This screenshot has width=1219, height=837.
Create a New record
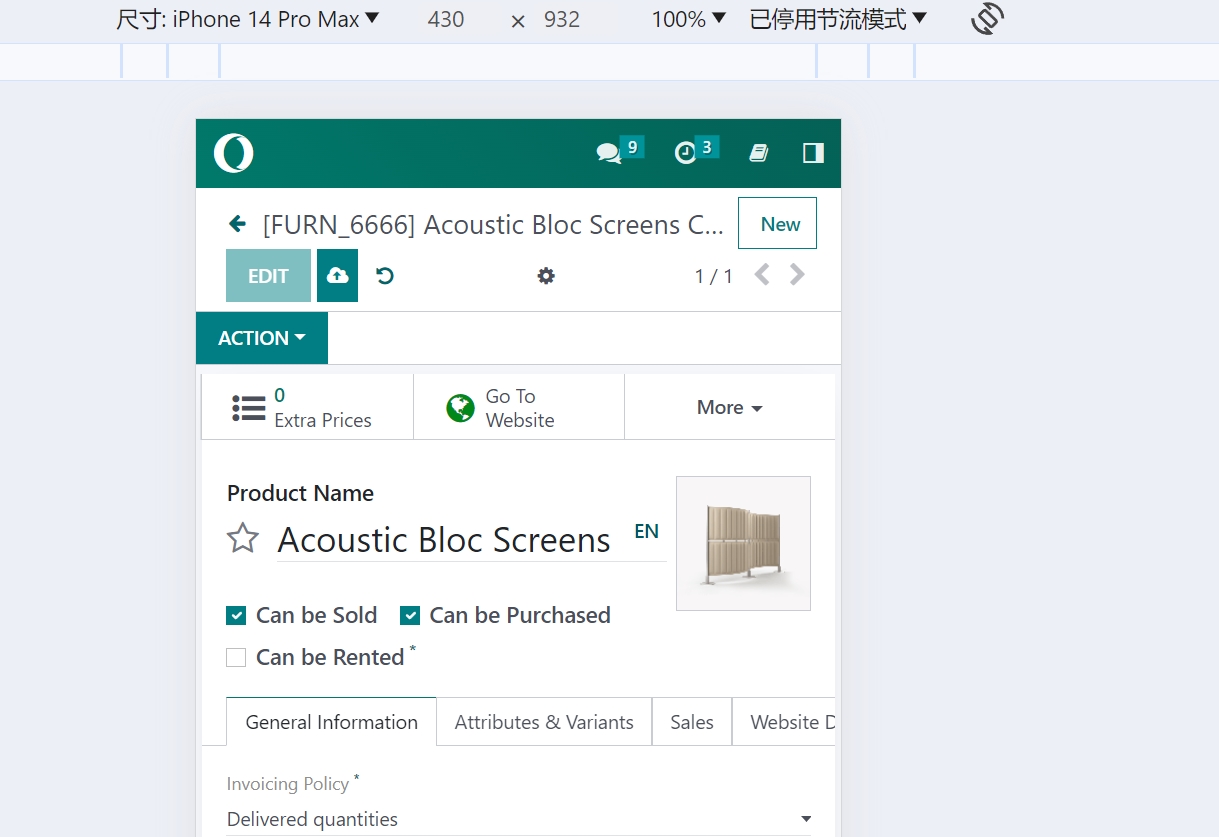tap(777, 223)
